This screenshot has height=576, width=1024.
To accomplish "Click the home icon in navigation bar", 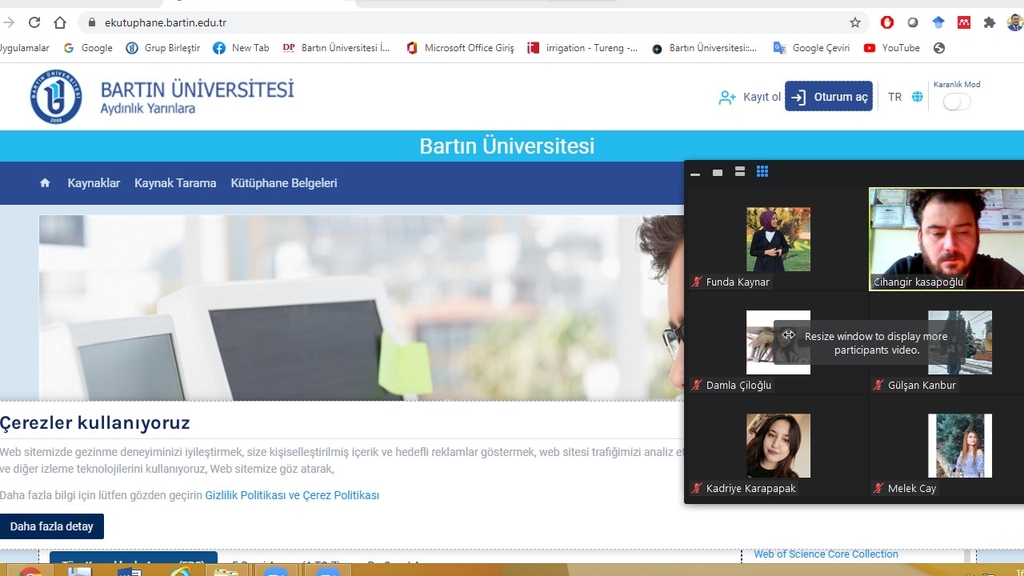I will pos(44,183).
